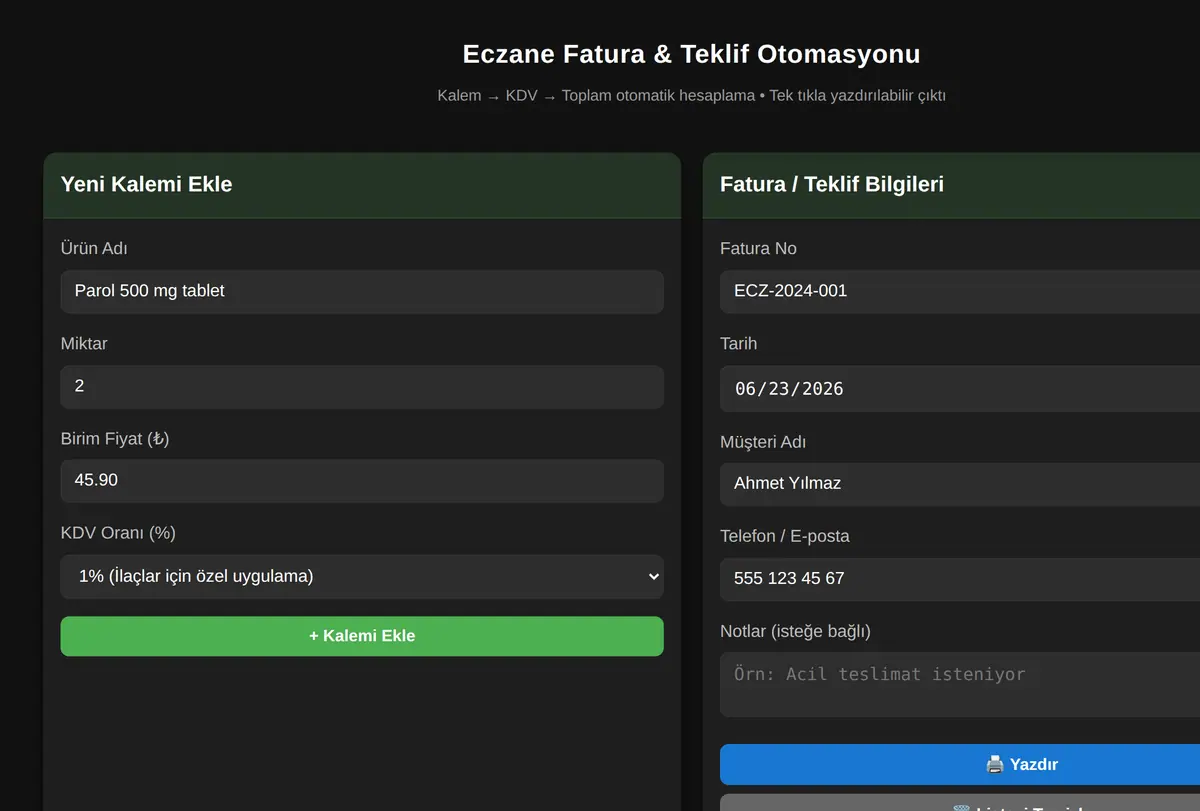Click the Fatura No field ECZ-2024-001
This screenshot has height=811, width=1200.
click(960, 291)
